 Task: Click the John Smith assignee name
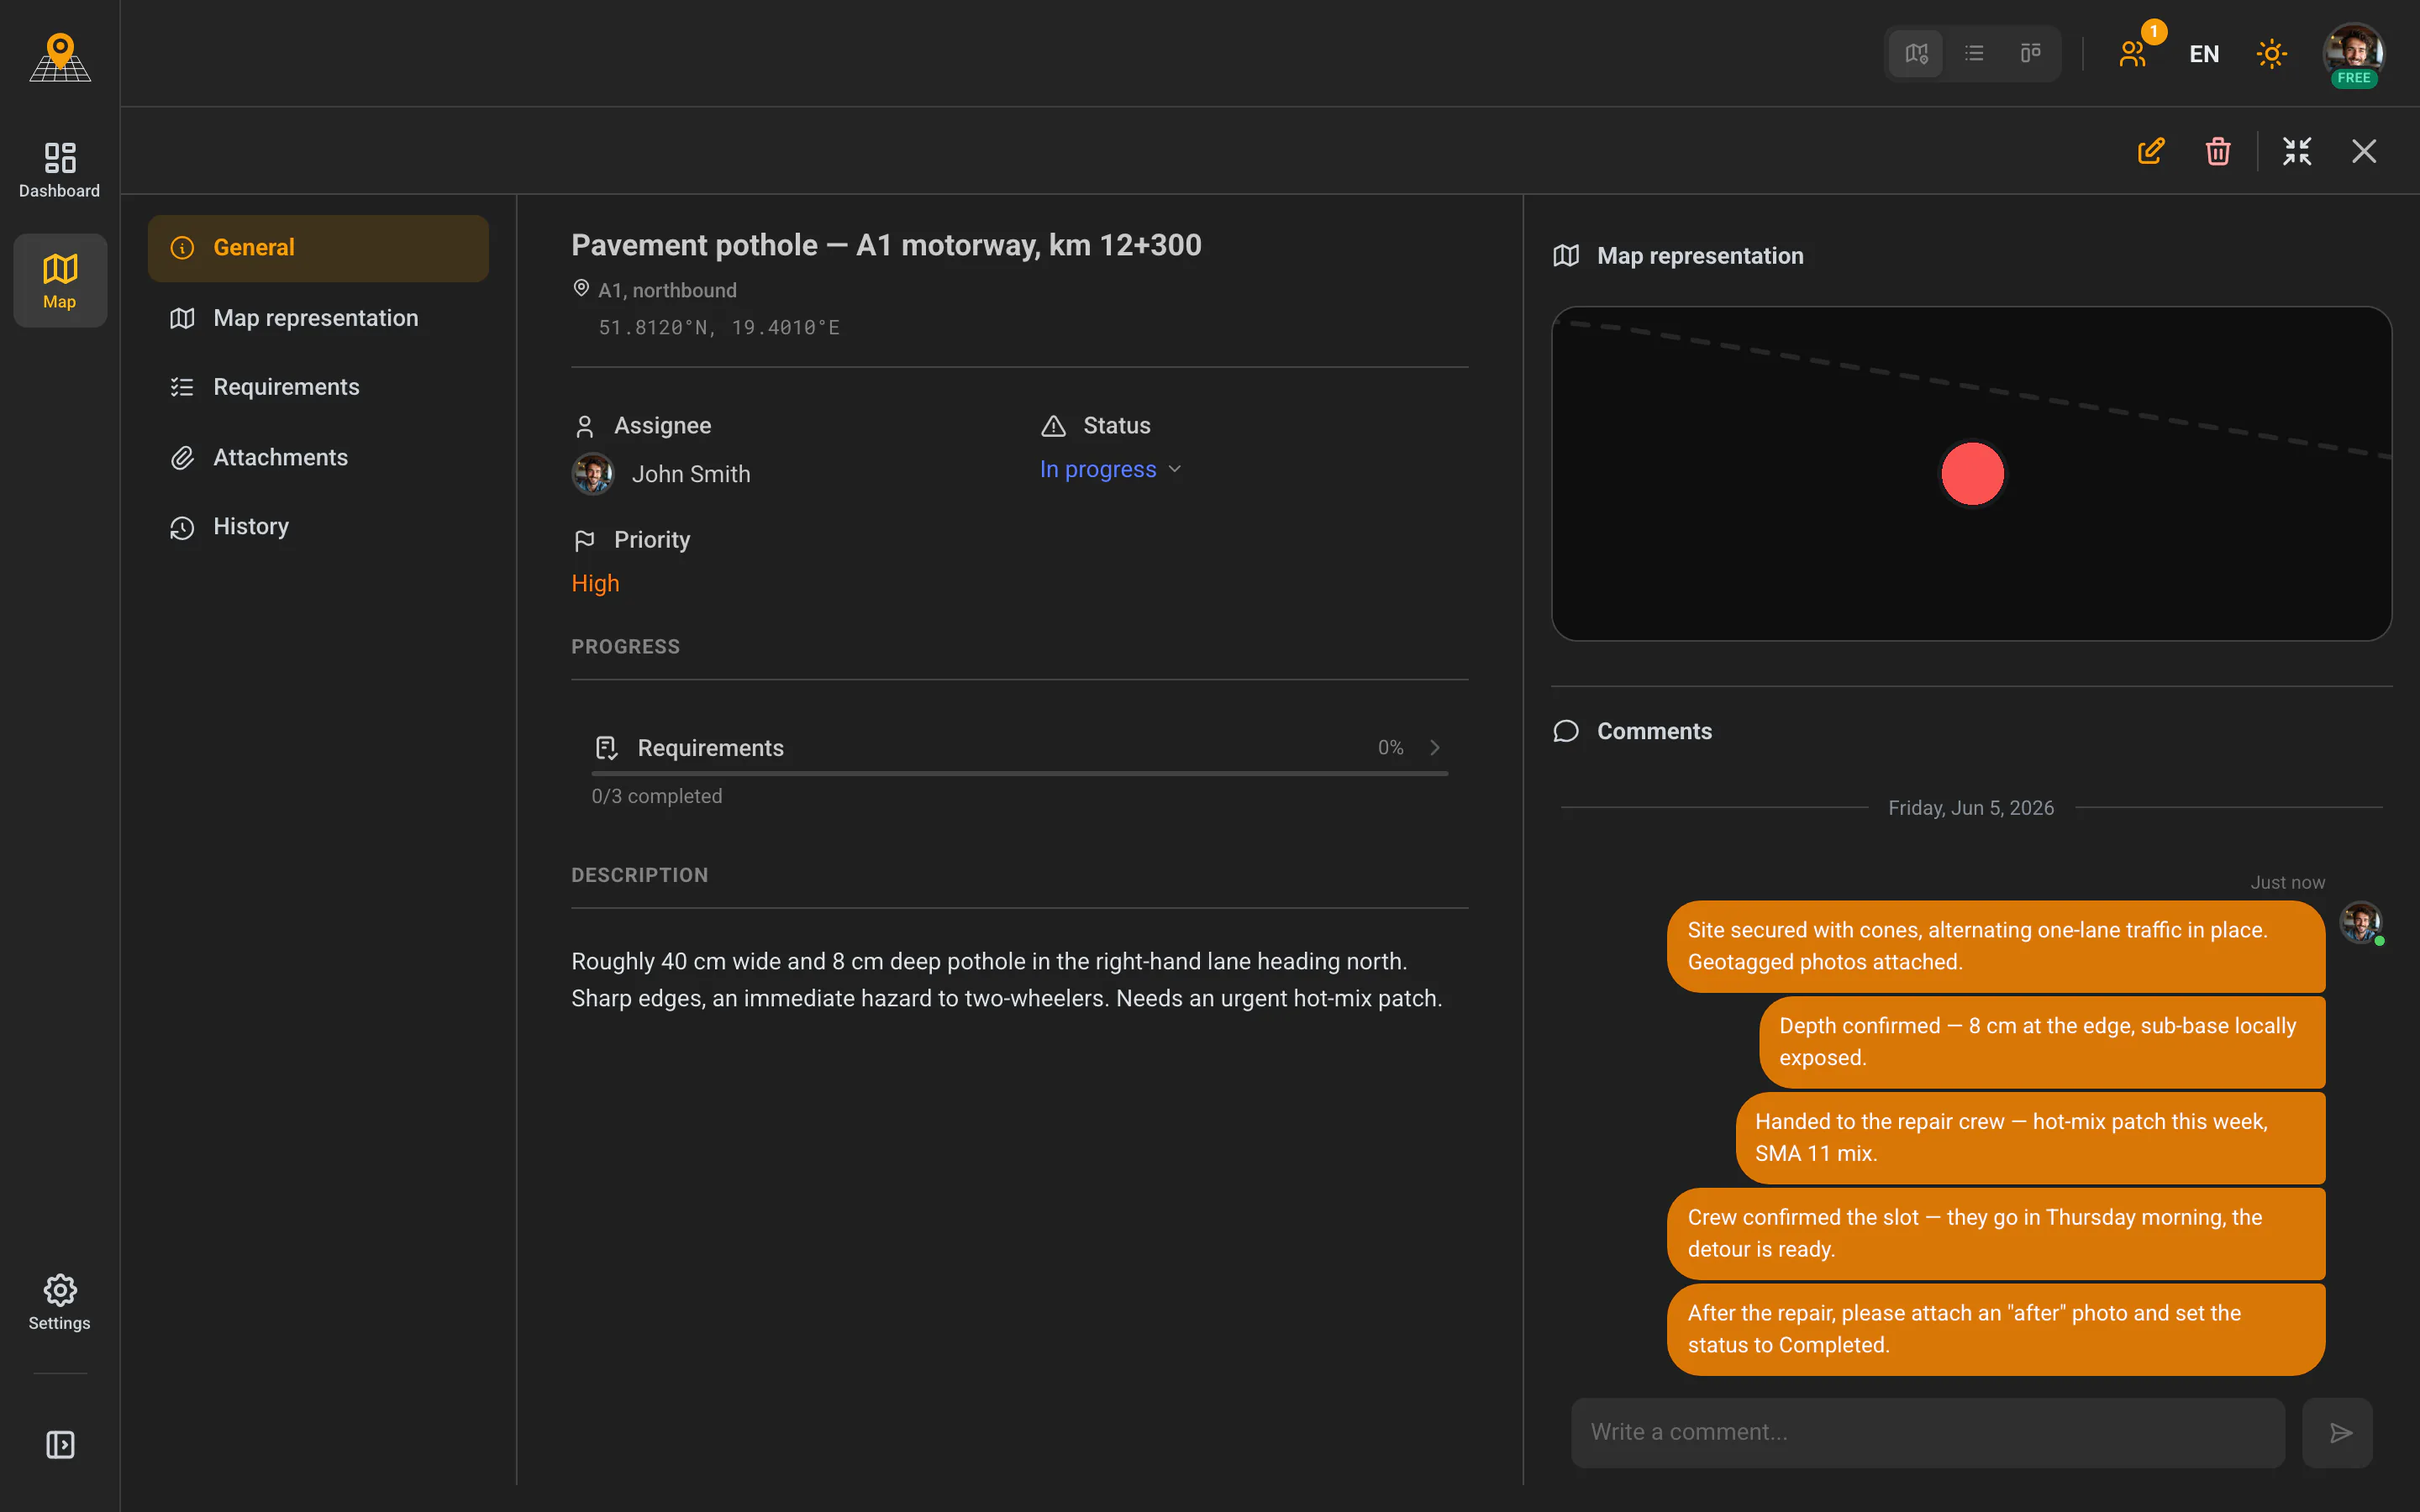[691, 474]
